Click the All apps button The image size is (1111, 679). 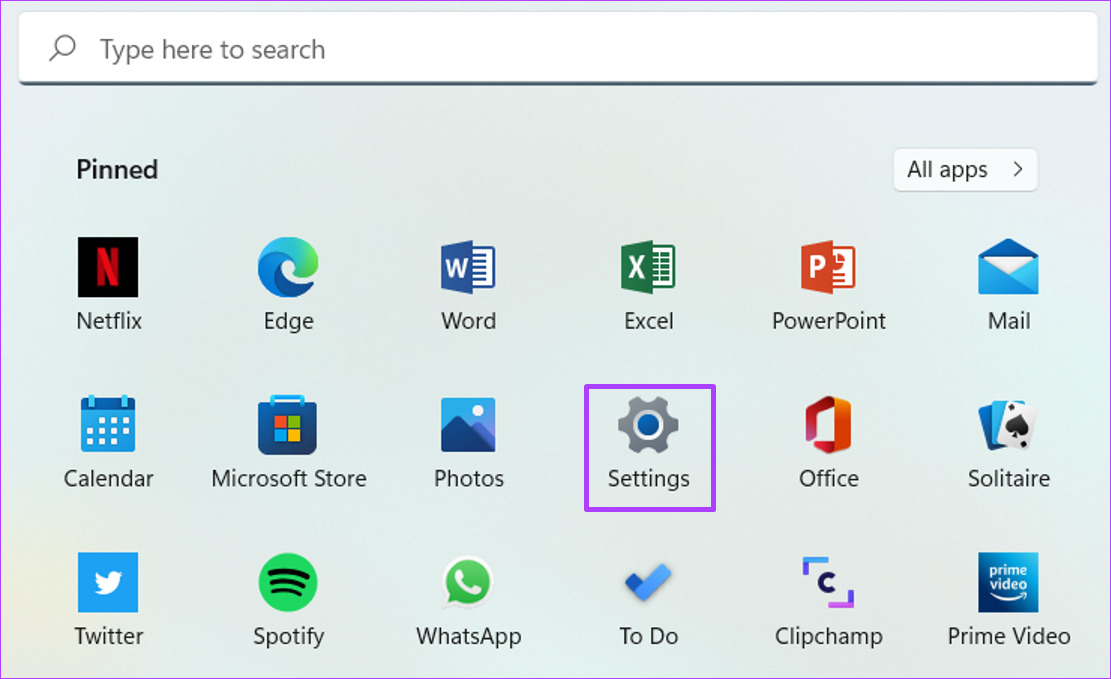point(966,169)
